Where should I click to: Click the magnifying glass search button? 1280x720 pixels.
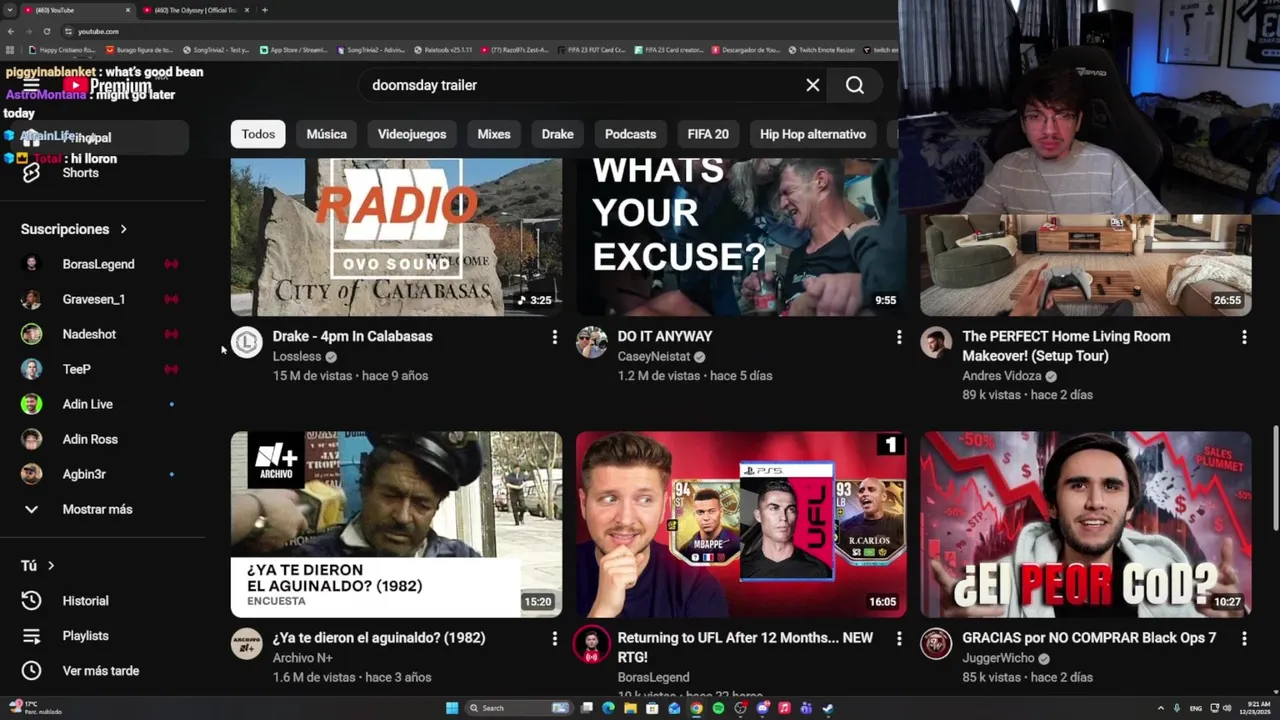coord(855,85)
